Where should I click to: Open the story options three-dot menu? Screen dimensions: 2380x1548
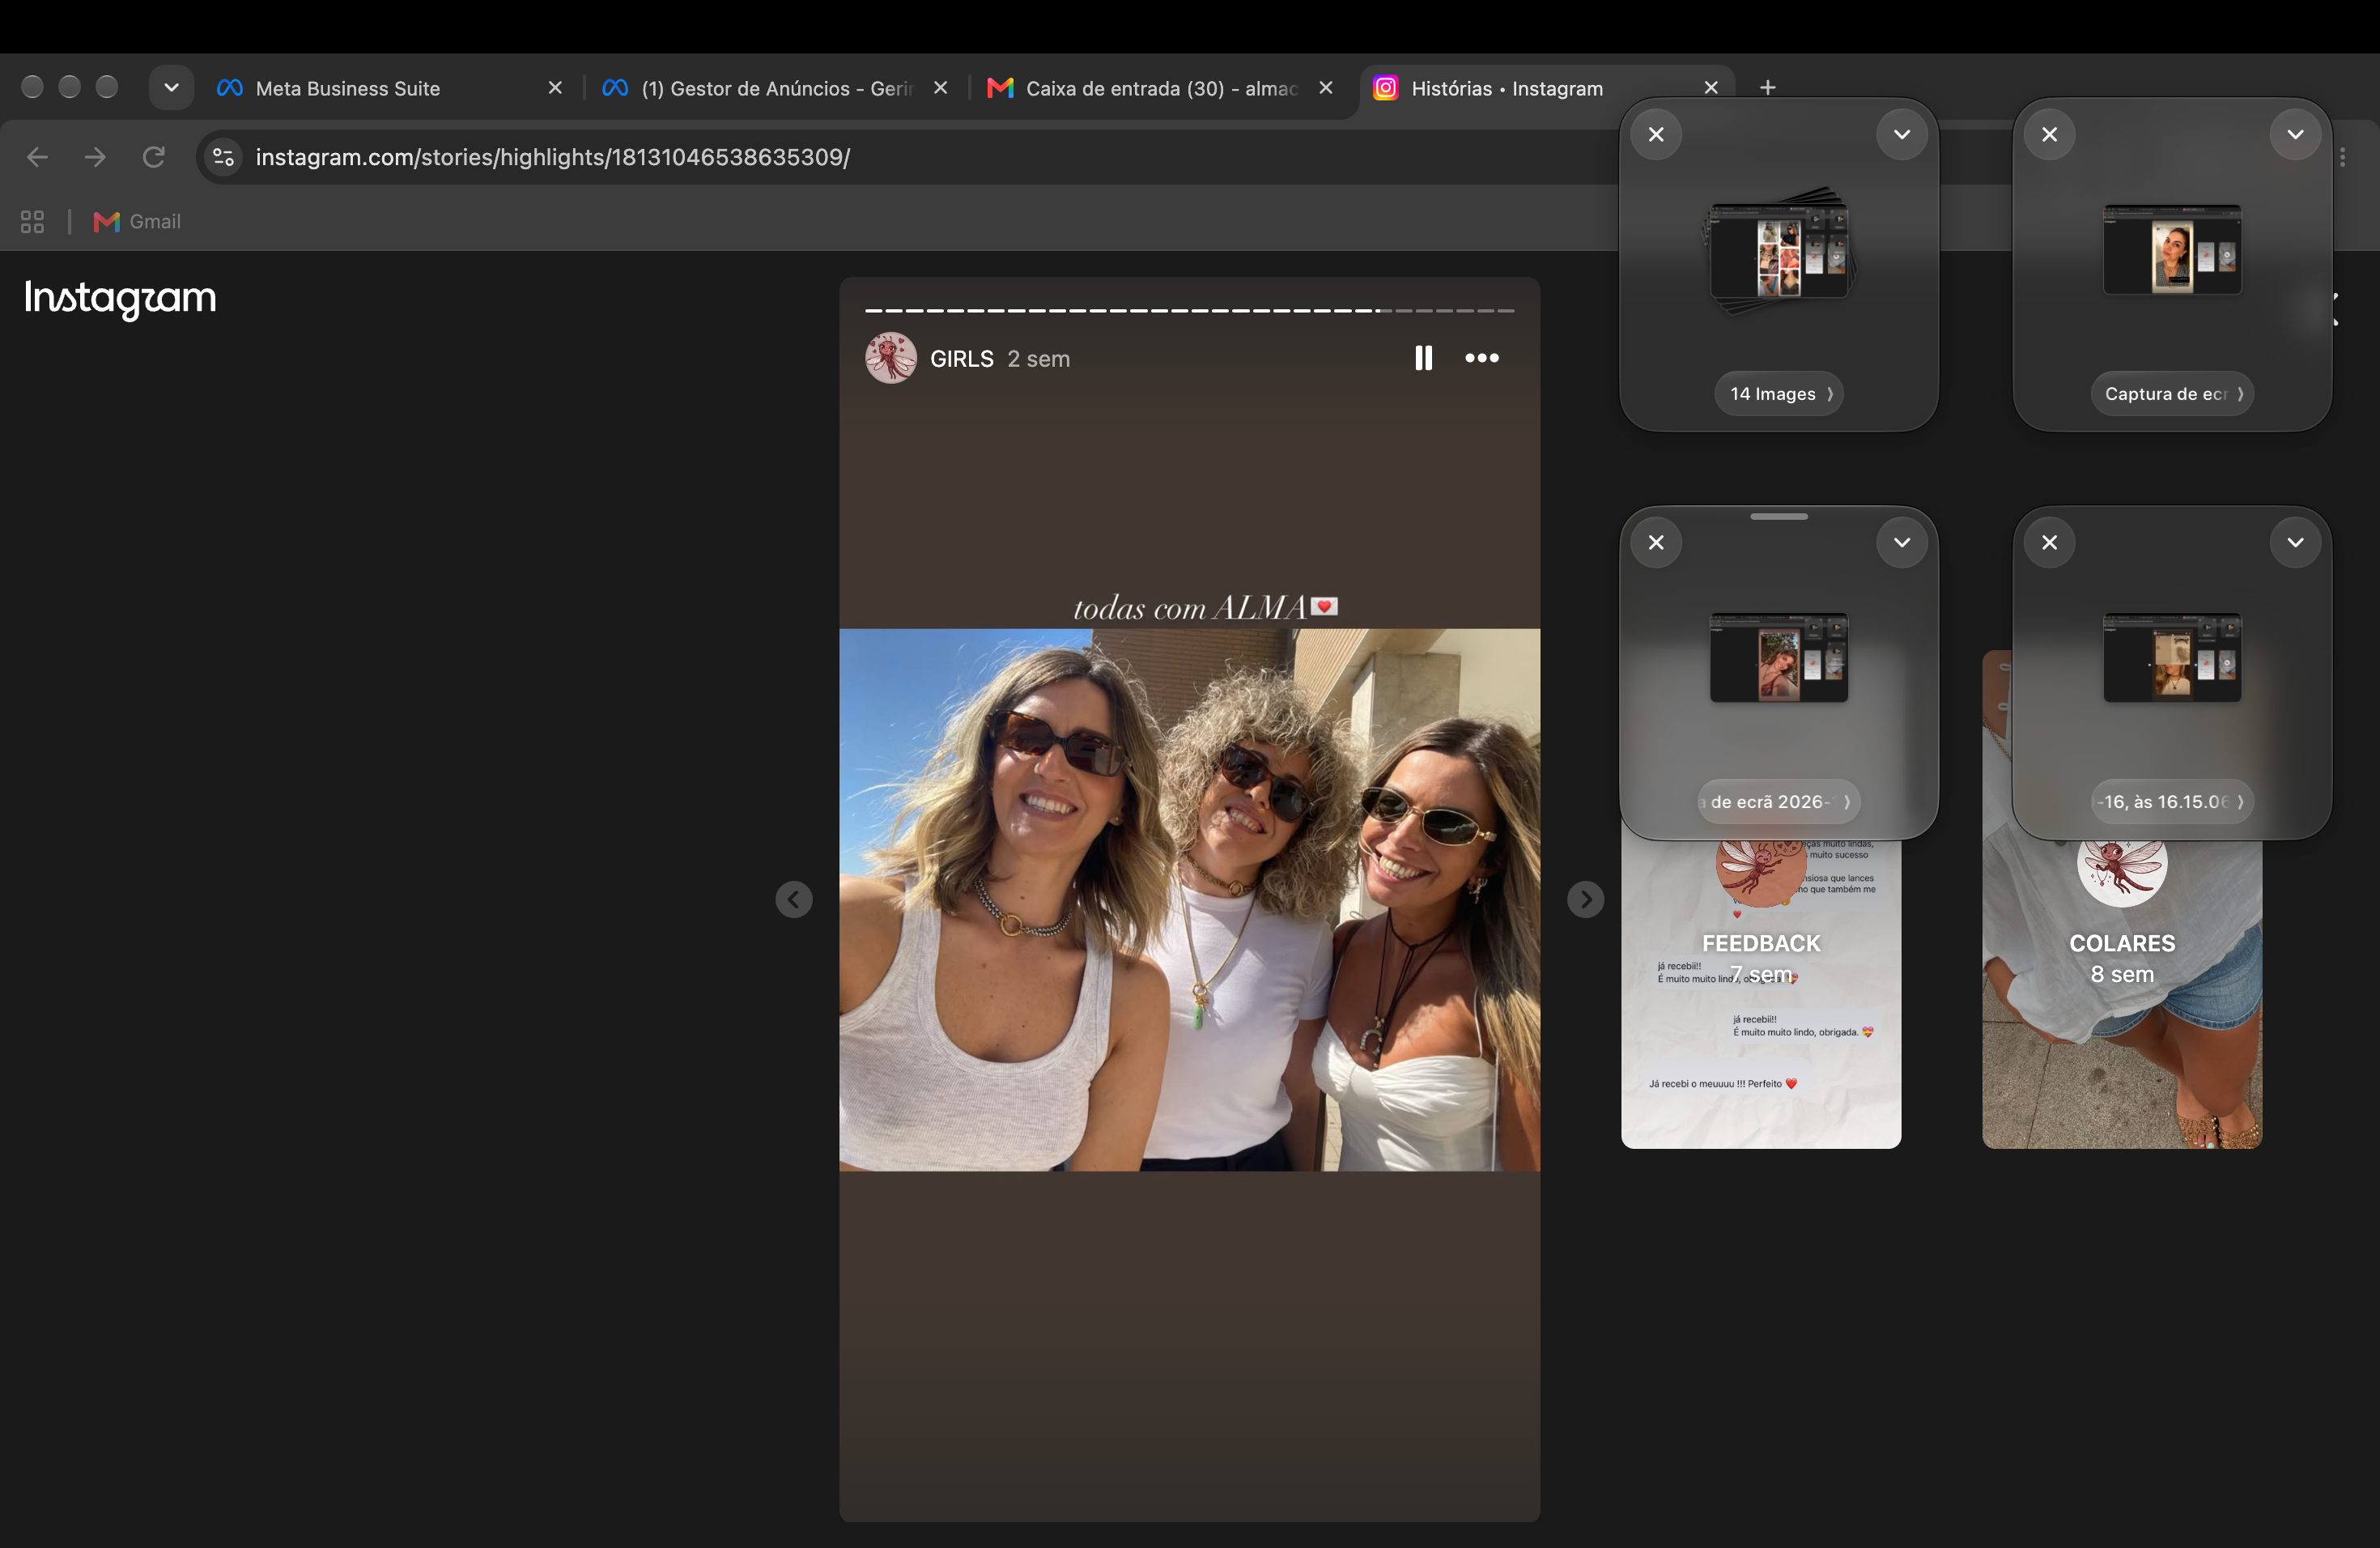click(x=1481, y=358)
